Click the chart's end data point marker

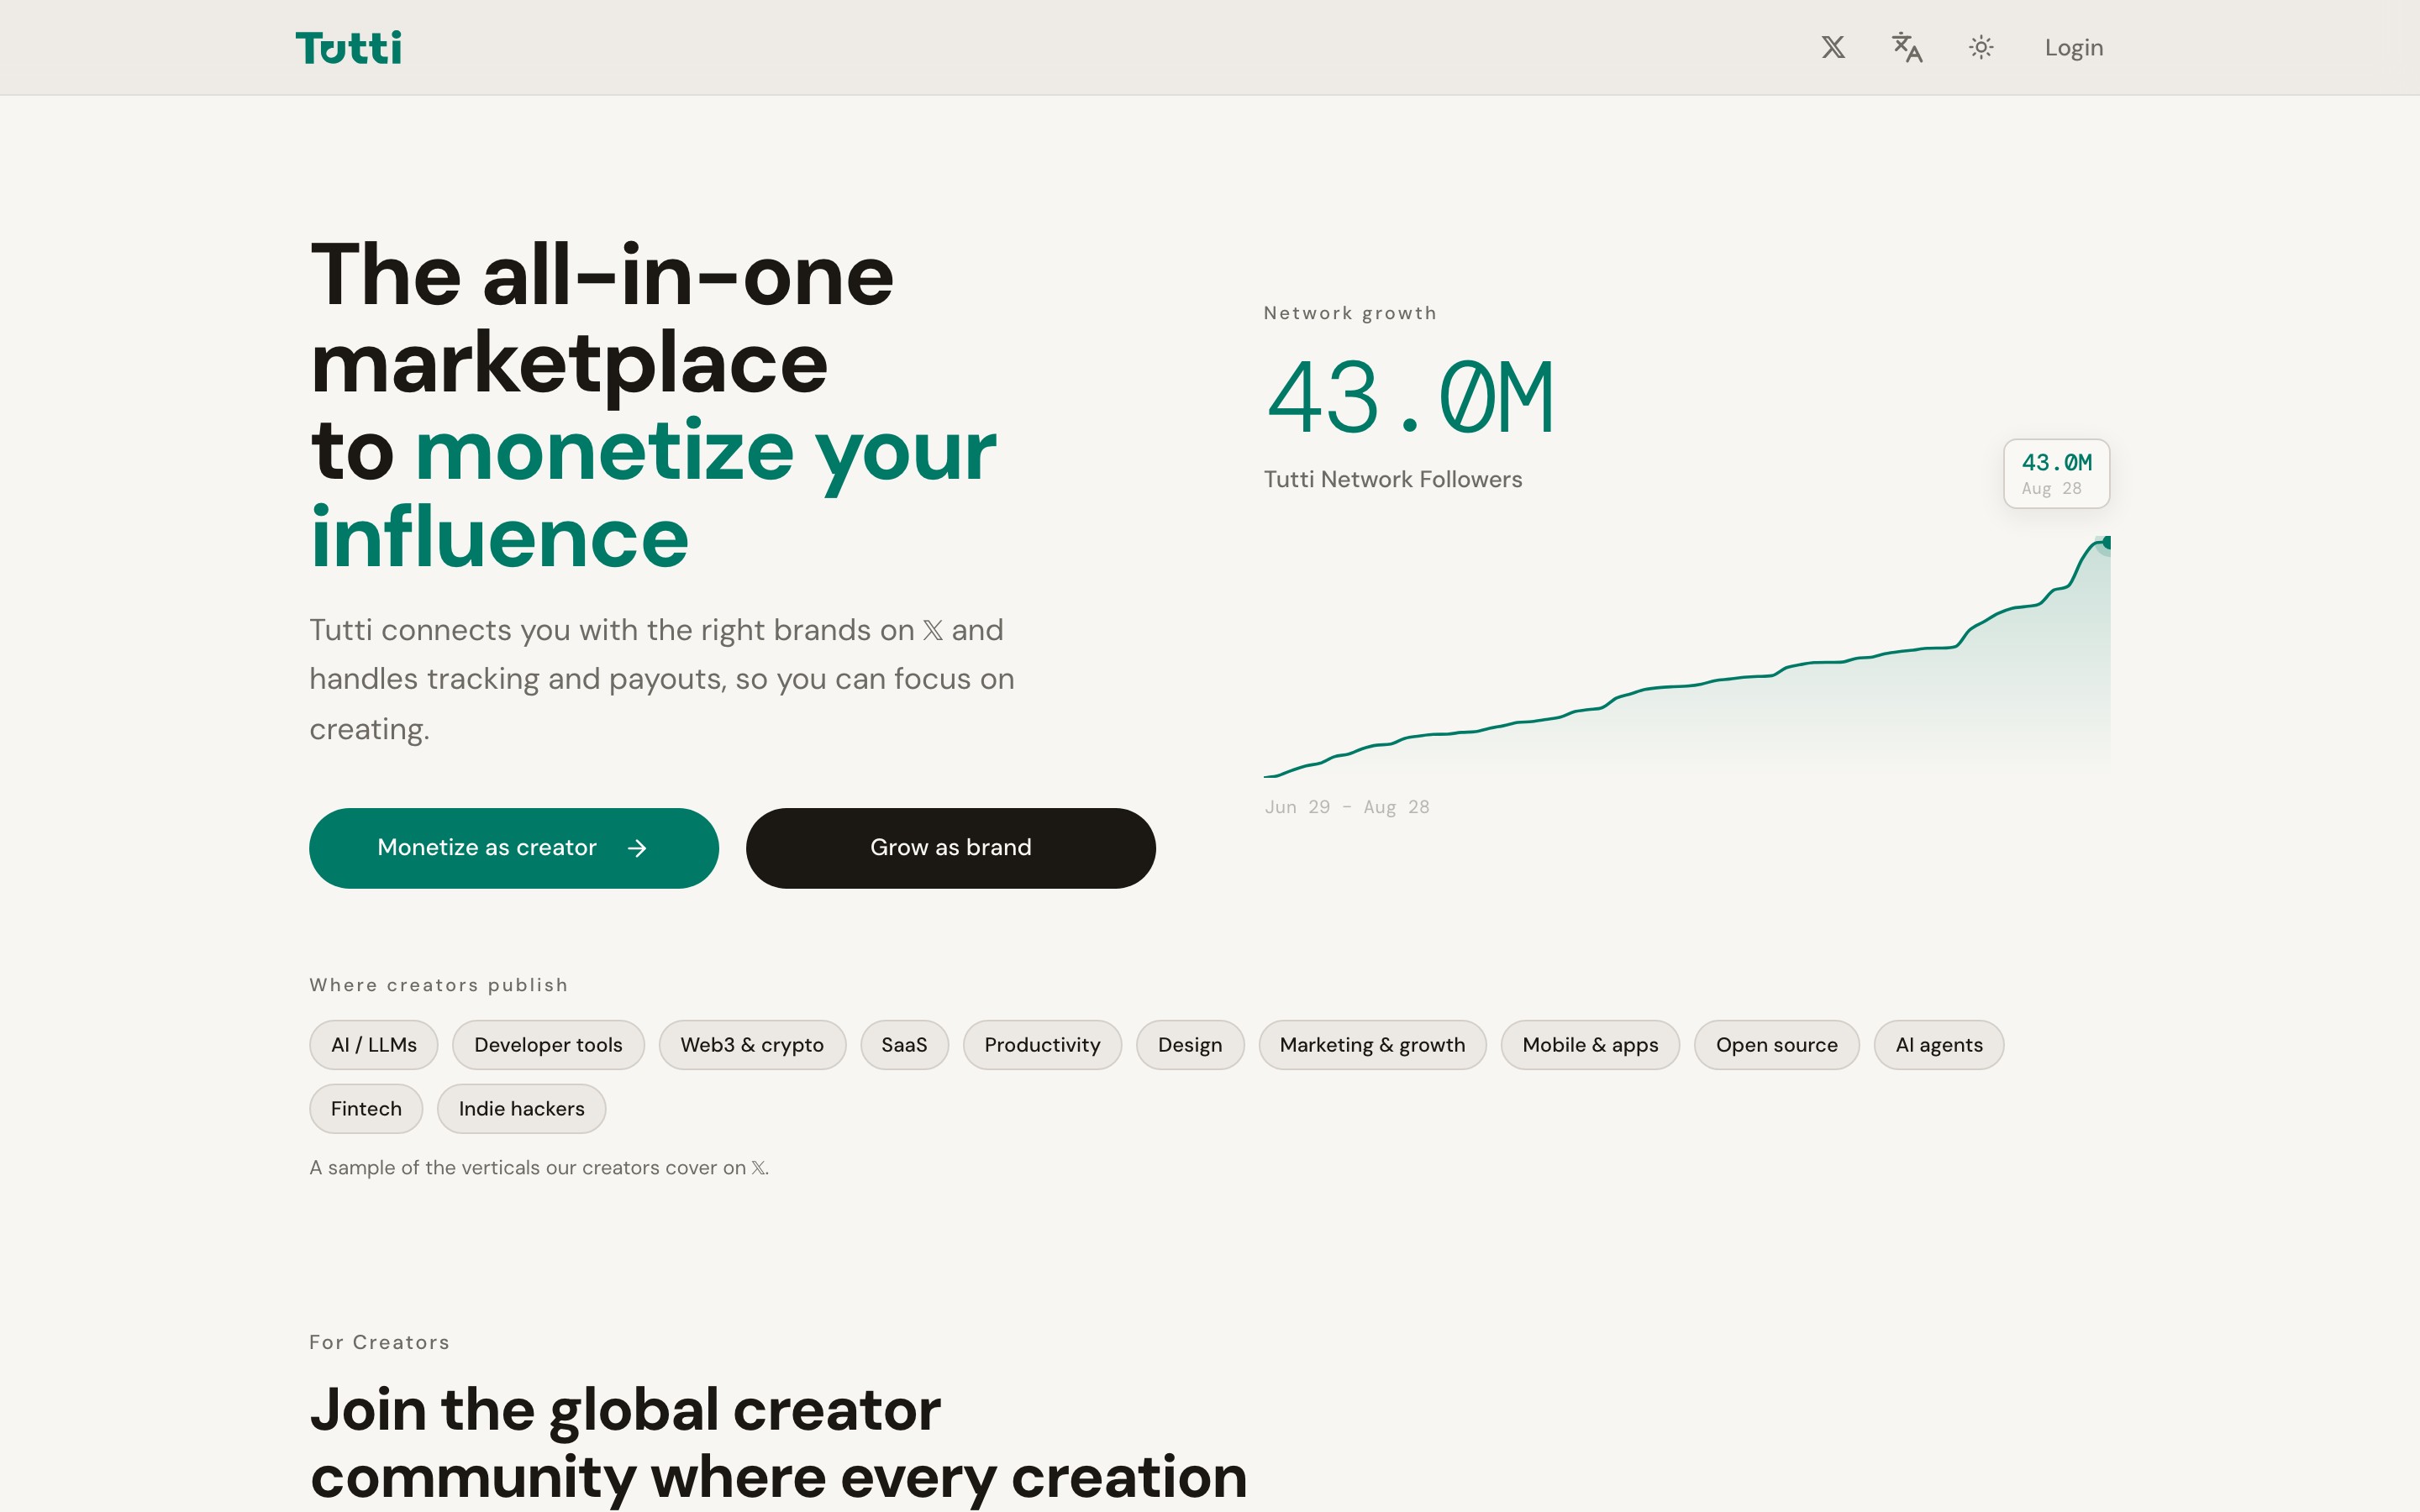[2105, 542]
